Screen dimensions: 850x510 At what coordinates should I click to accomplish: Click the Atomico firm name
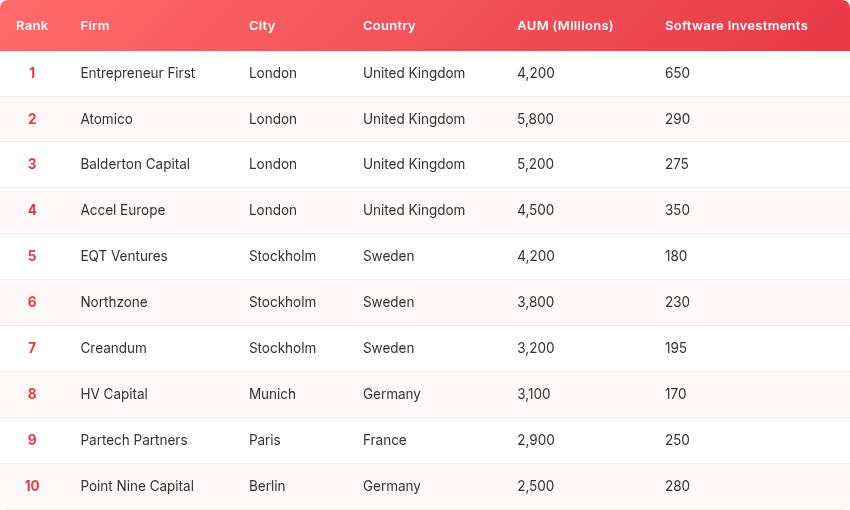[x=106, y=119]
